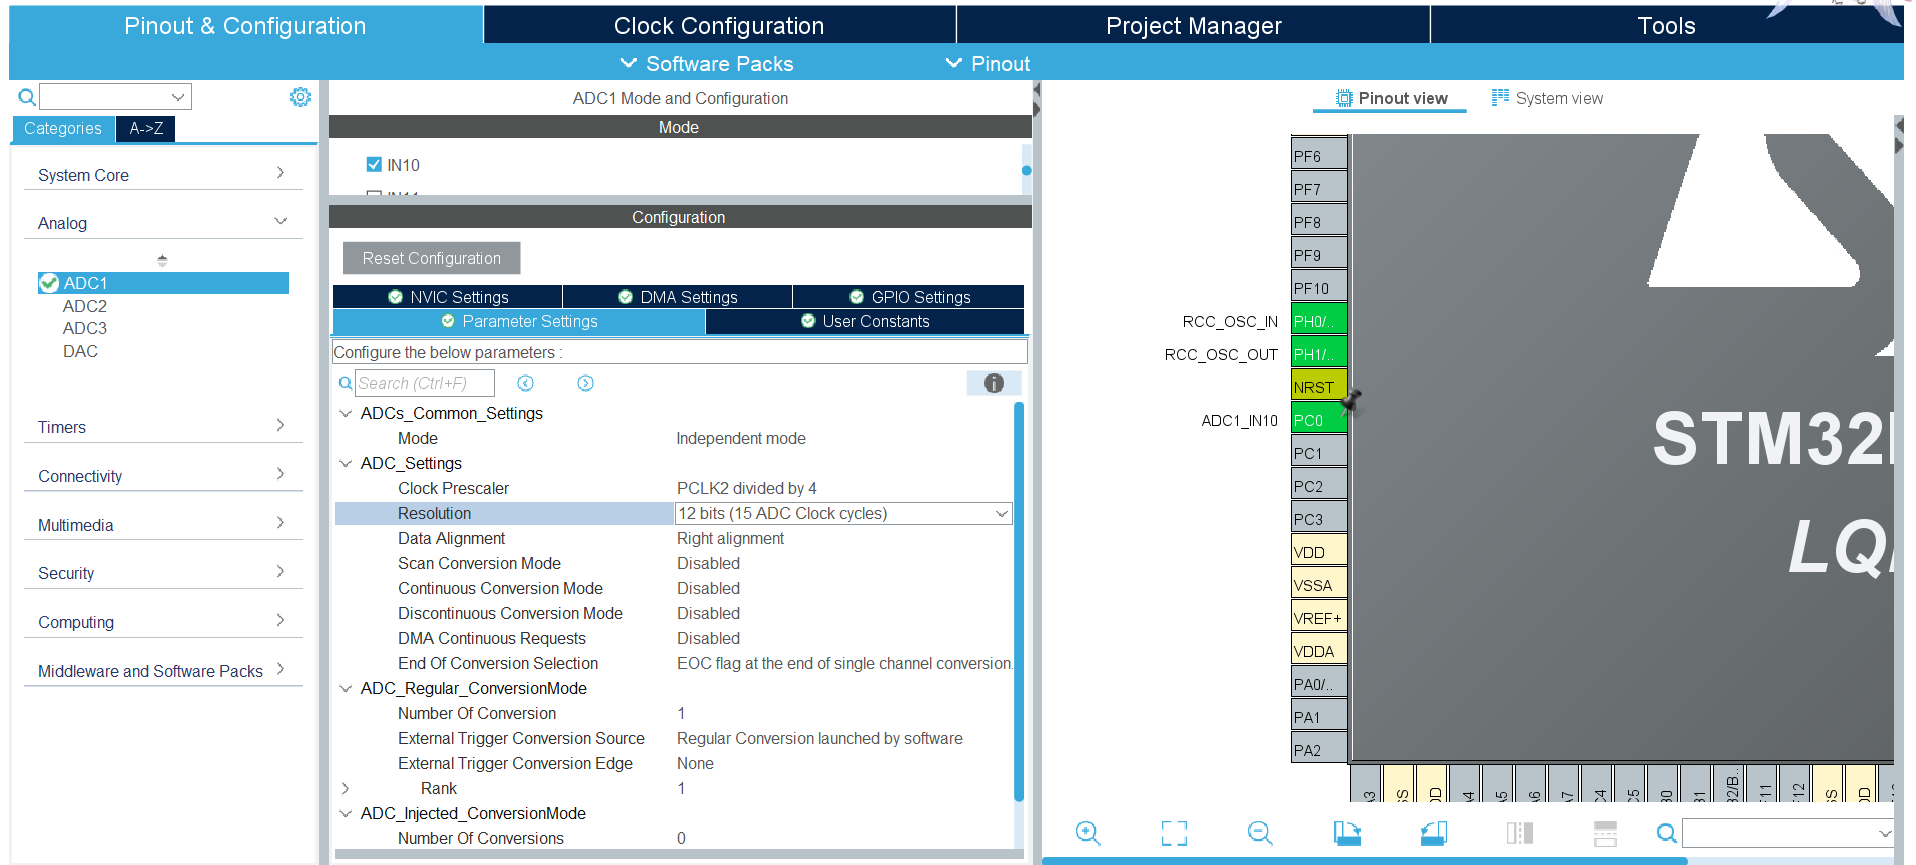Viewport: 1916px width, 865px height.
Task: Collapse the Analog category
Action: coord(163,222)
